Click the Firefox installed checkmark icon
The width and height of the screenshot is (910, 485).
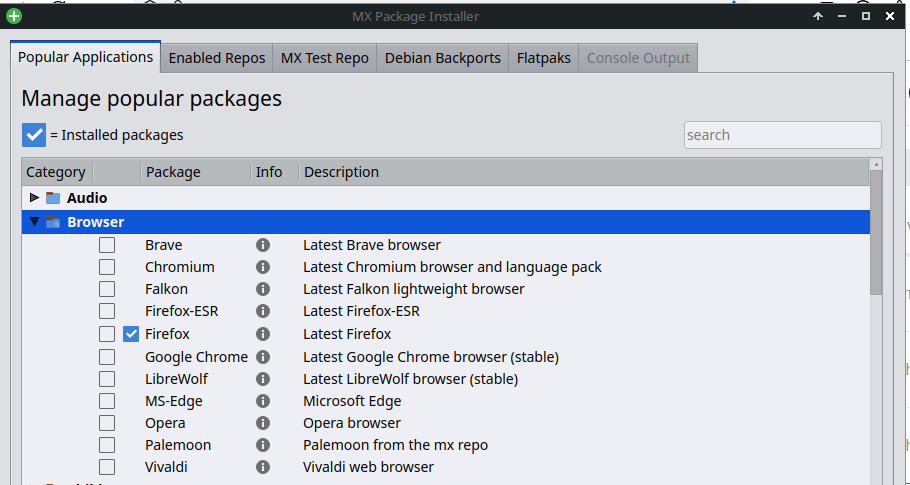coord(131,334)
